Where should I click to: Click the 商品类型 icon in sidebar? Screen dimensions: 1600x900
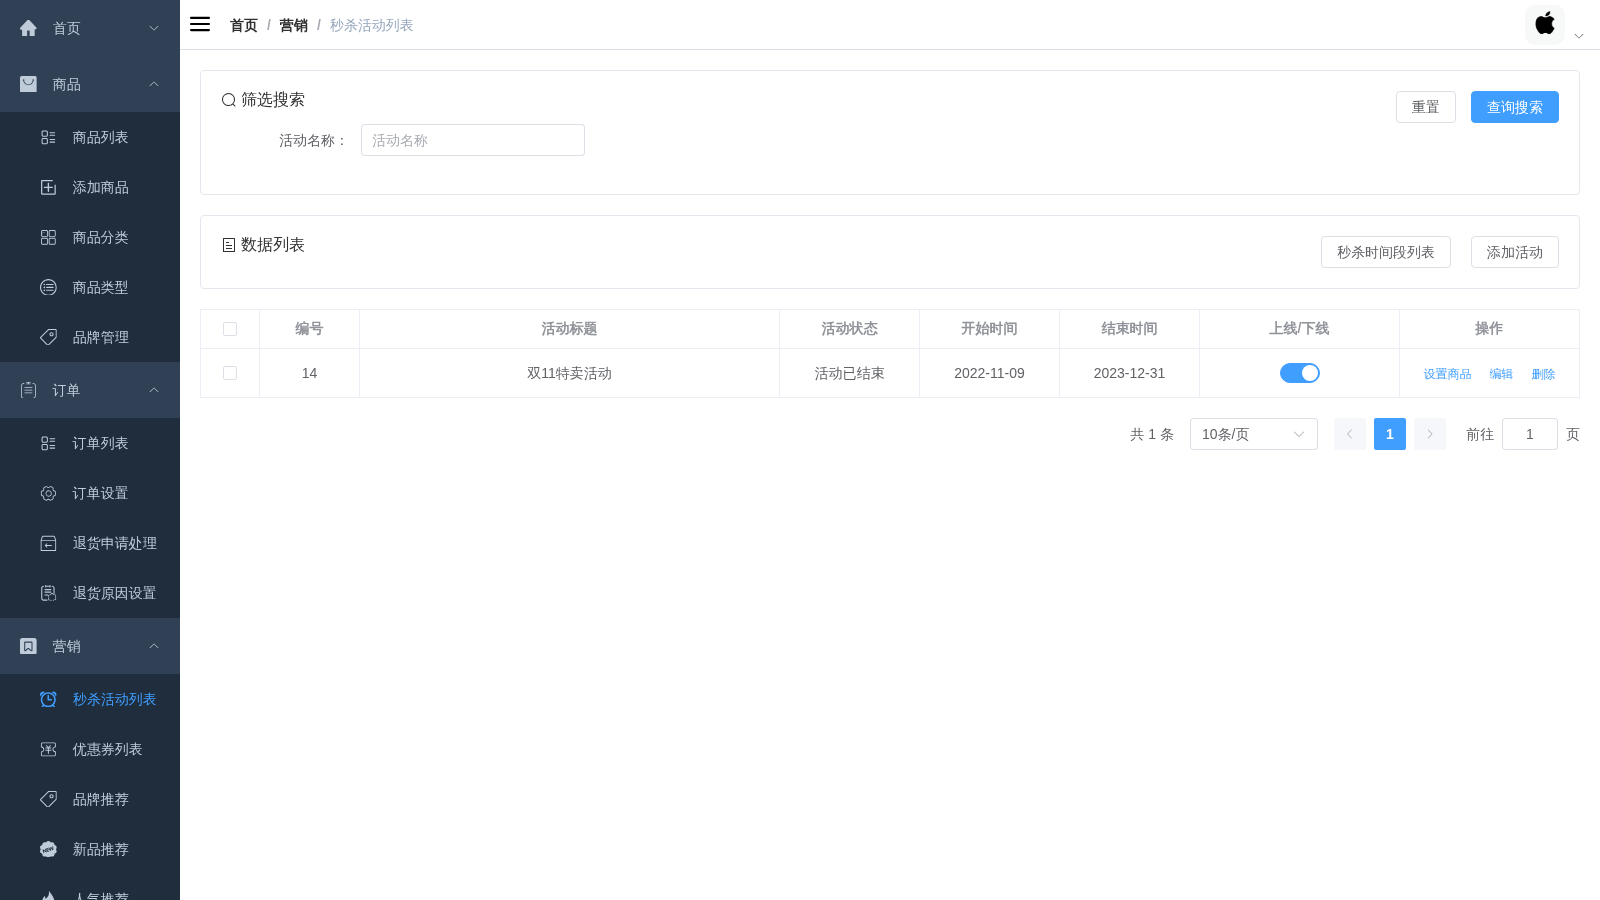tap(48, 287)
